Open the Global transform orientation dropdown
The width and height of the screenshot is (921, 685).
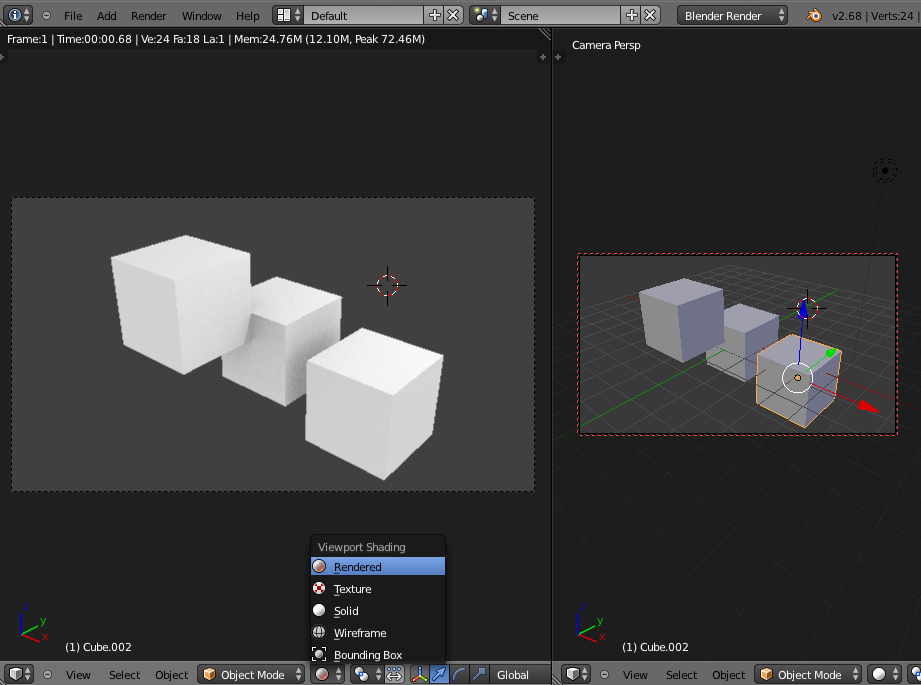(x=515, y=673)
